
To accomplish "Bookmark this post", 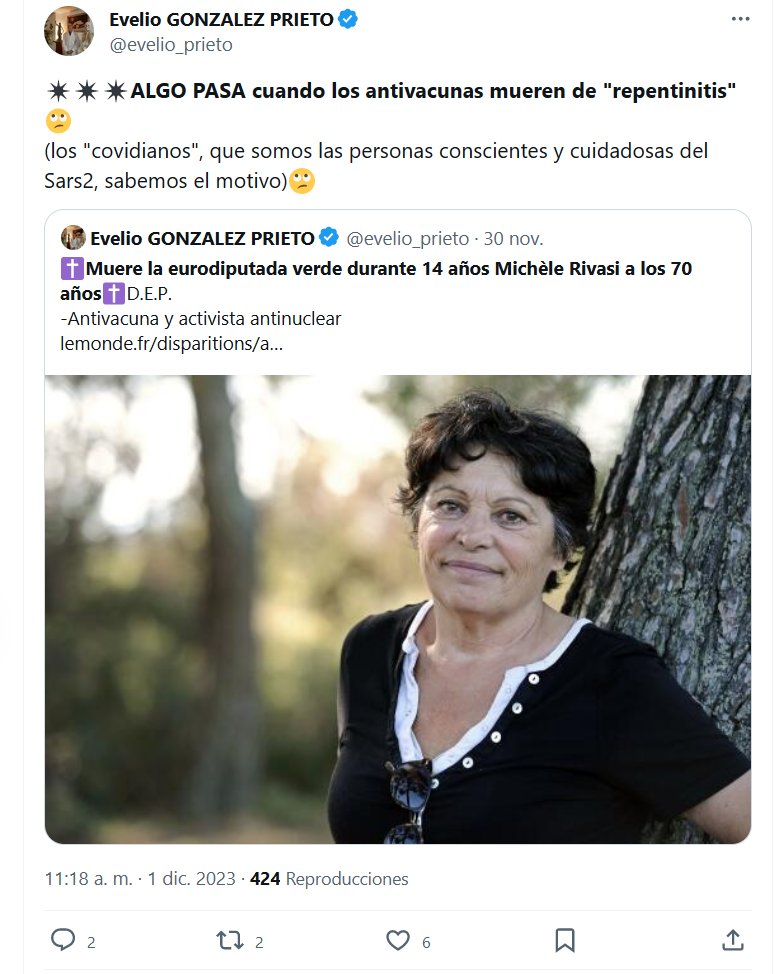I will coord(564,940).
